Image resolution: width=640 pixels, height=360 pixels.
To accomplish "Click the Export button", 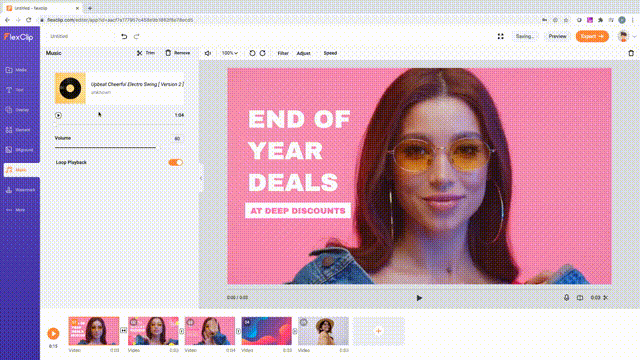I will pyautogui.click(x=592, y=36).
